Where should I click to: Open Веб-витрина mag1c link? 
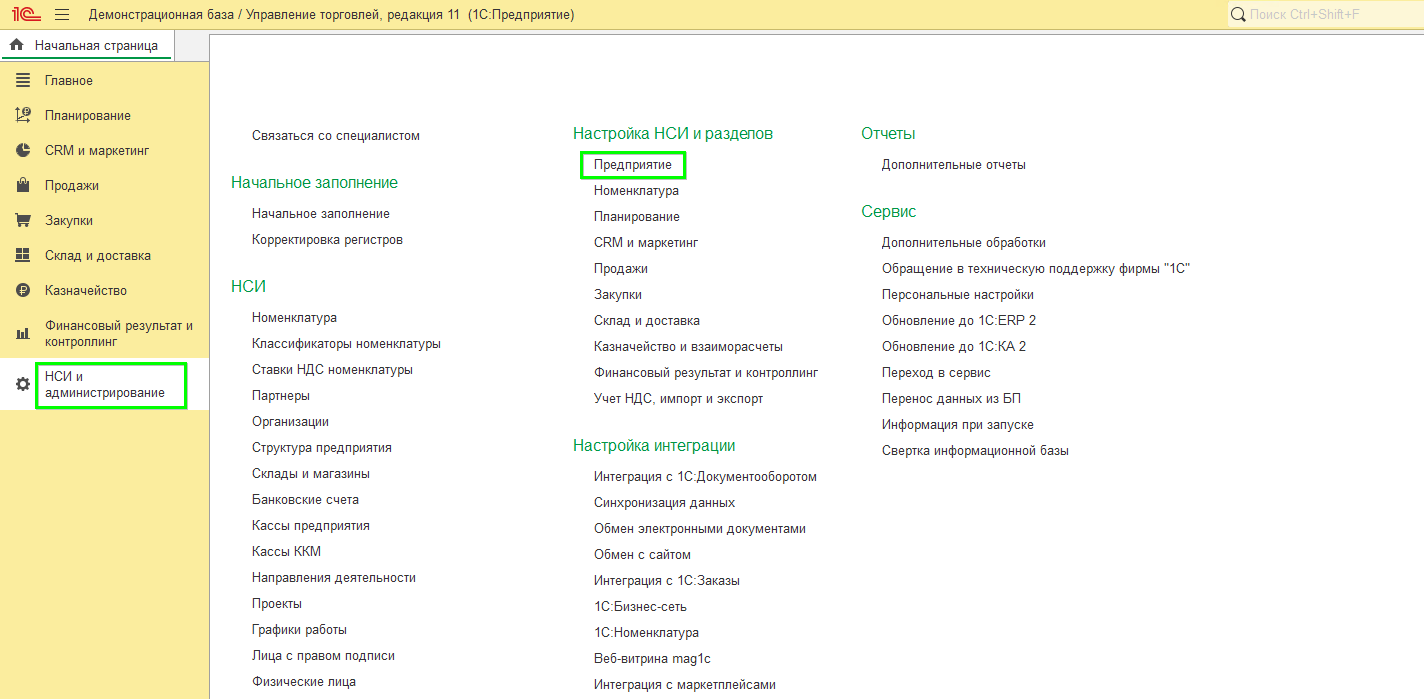coord(652,658)
